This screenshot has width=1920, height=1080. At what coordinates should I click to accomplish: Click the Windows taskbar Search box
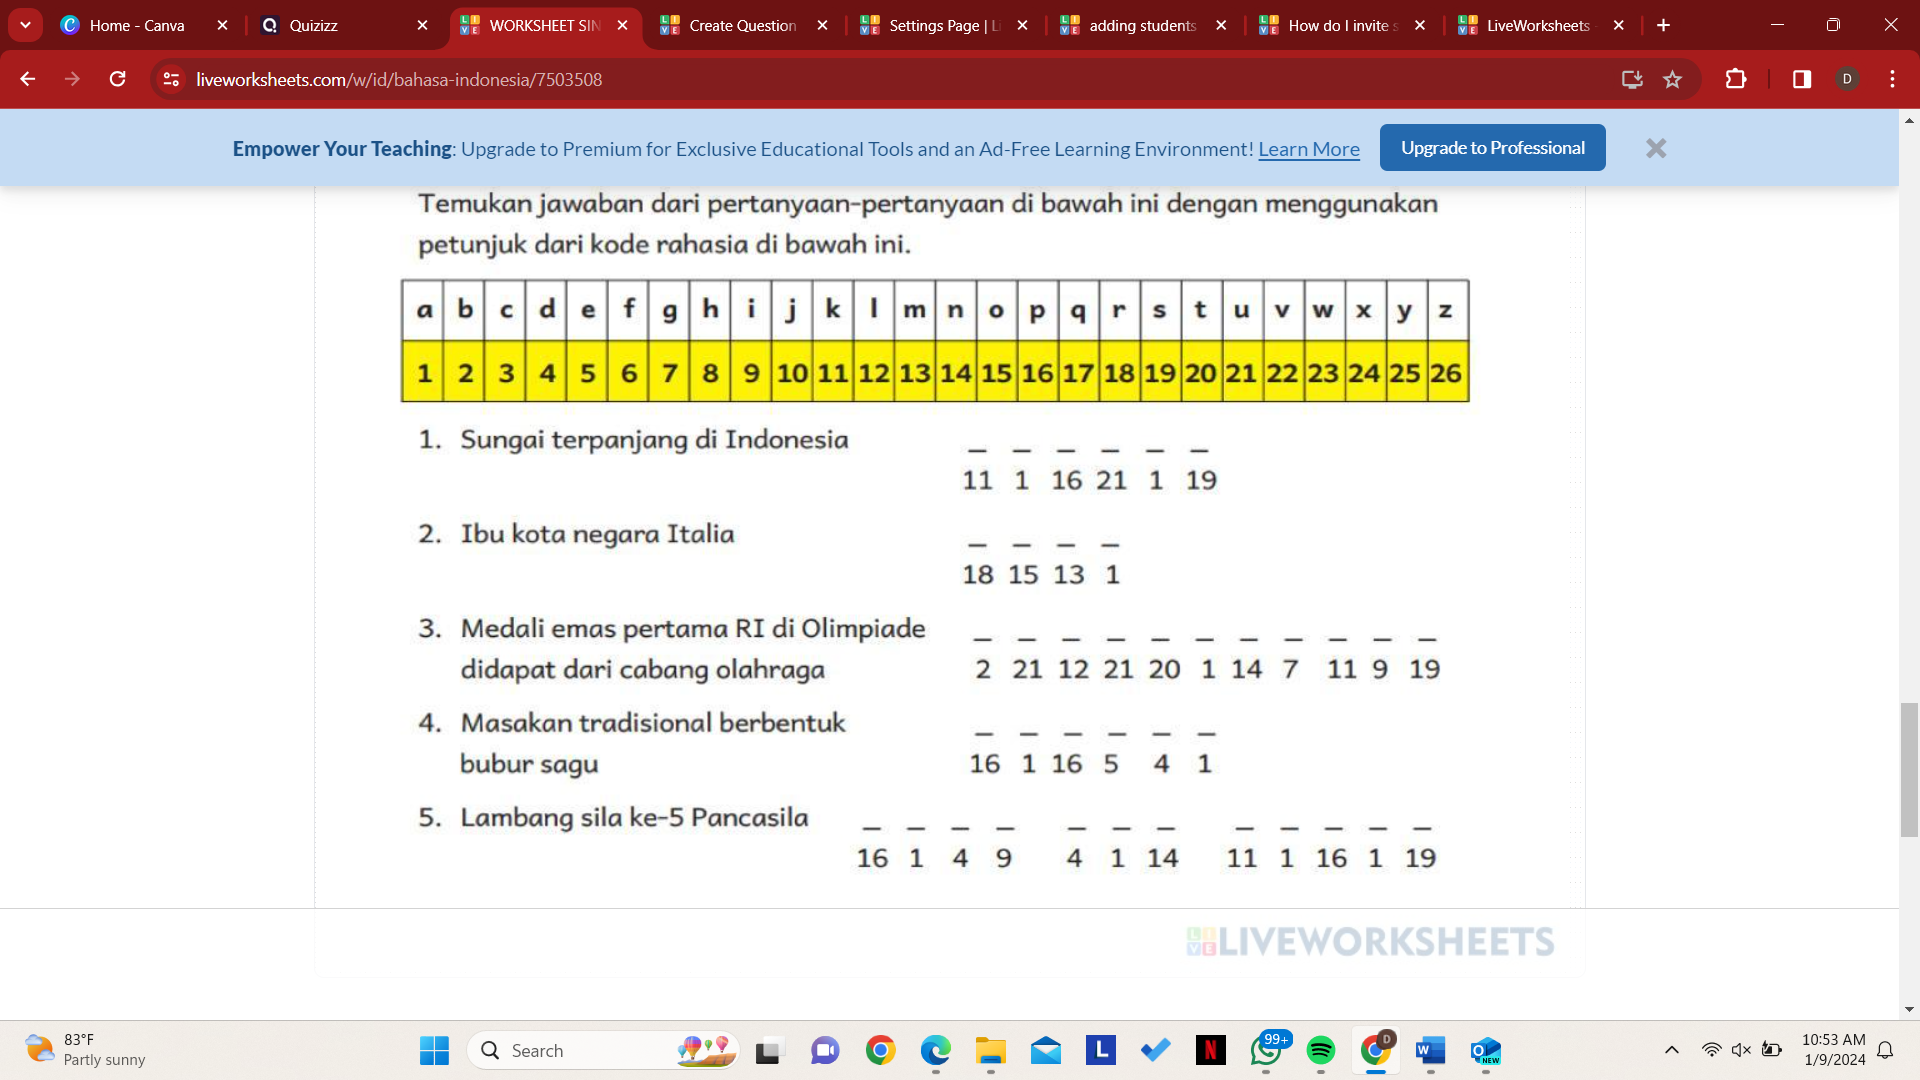click(x=600, y=1050)
